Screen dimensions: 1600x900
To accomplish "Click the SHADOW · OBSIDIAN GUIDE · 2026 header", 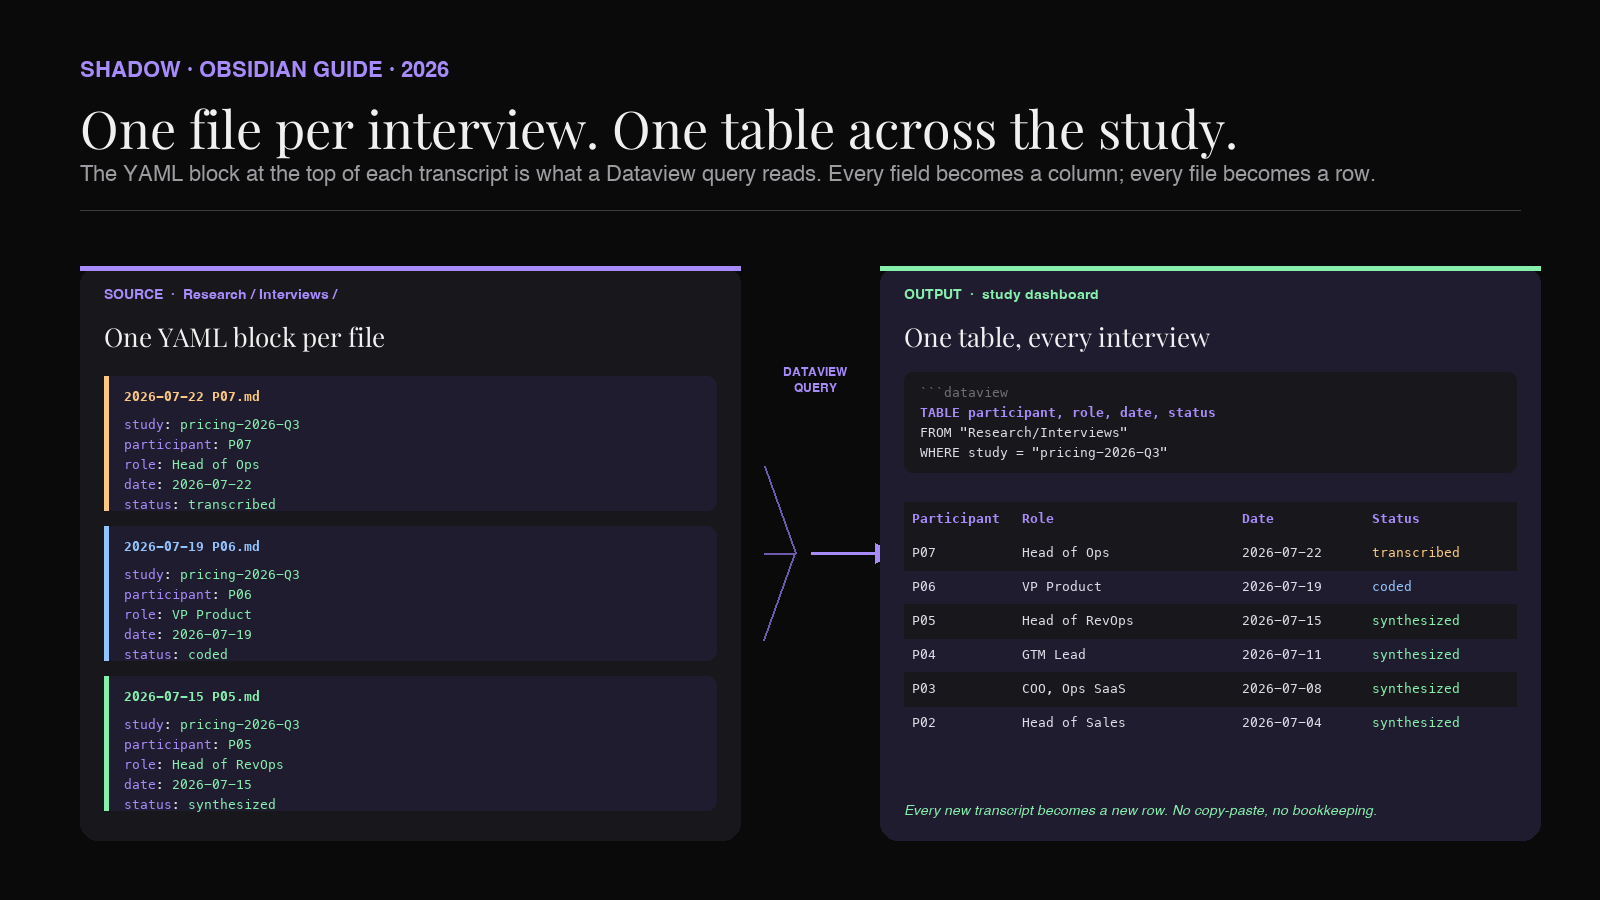I will coord(264,70).
